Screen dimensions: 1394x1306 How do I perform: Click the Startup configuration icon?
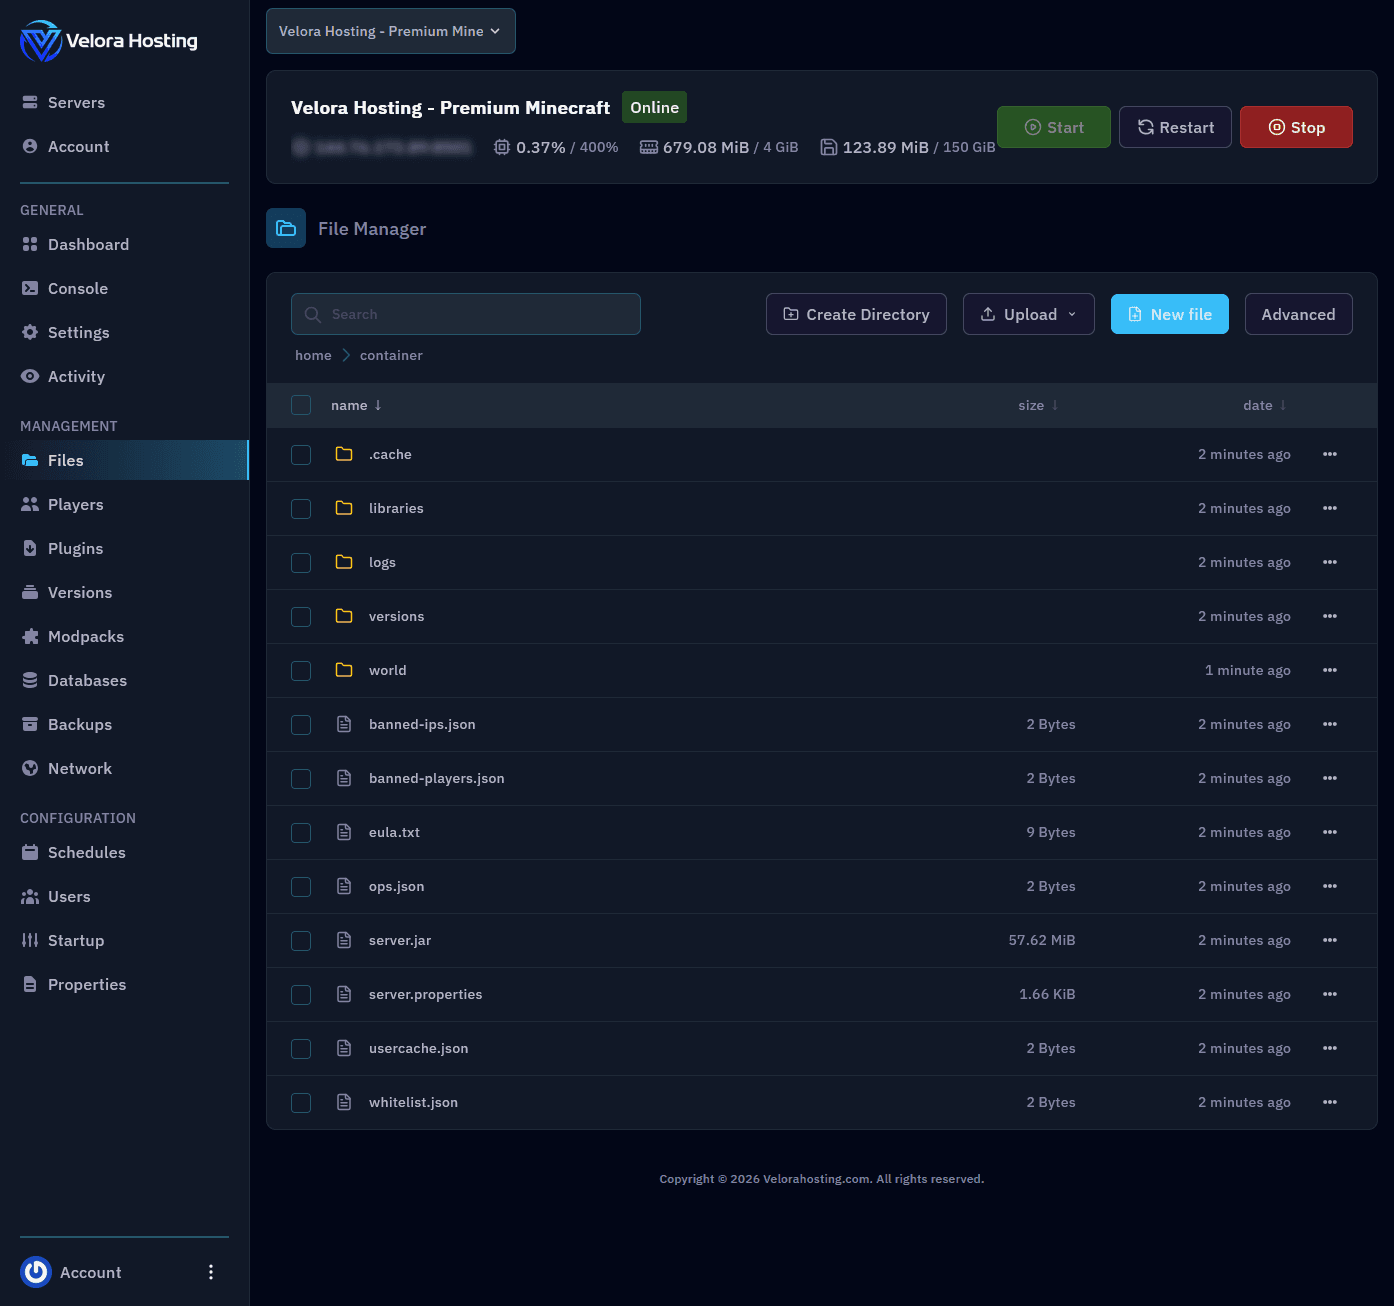tap(31, 940)
